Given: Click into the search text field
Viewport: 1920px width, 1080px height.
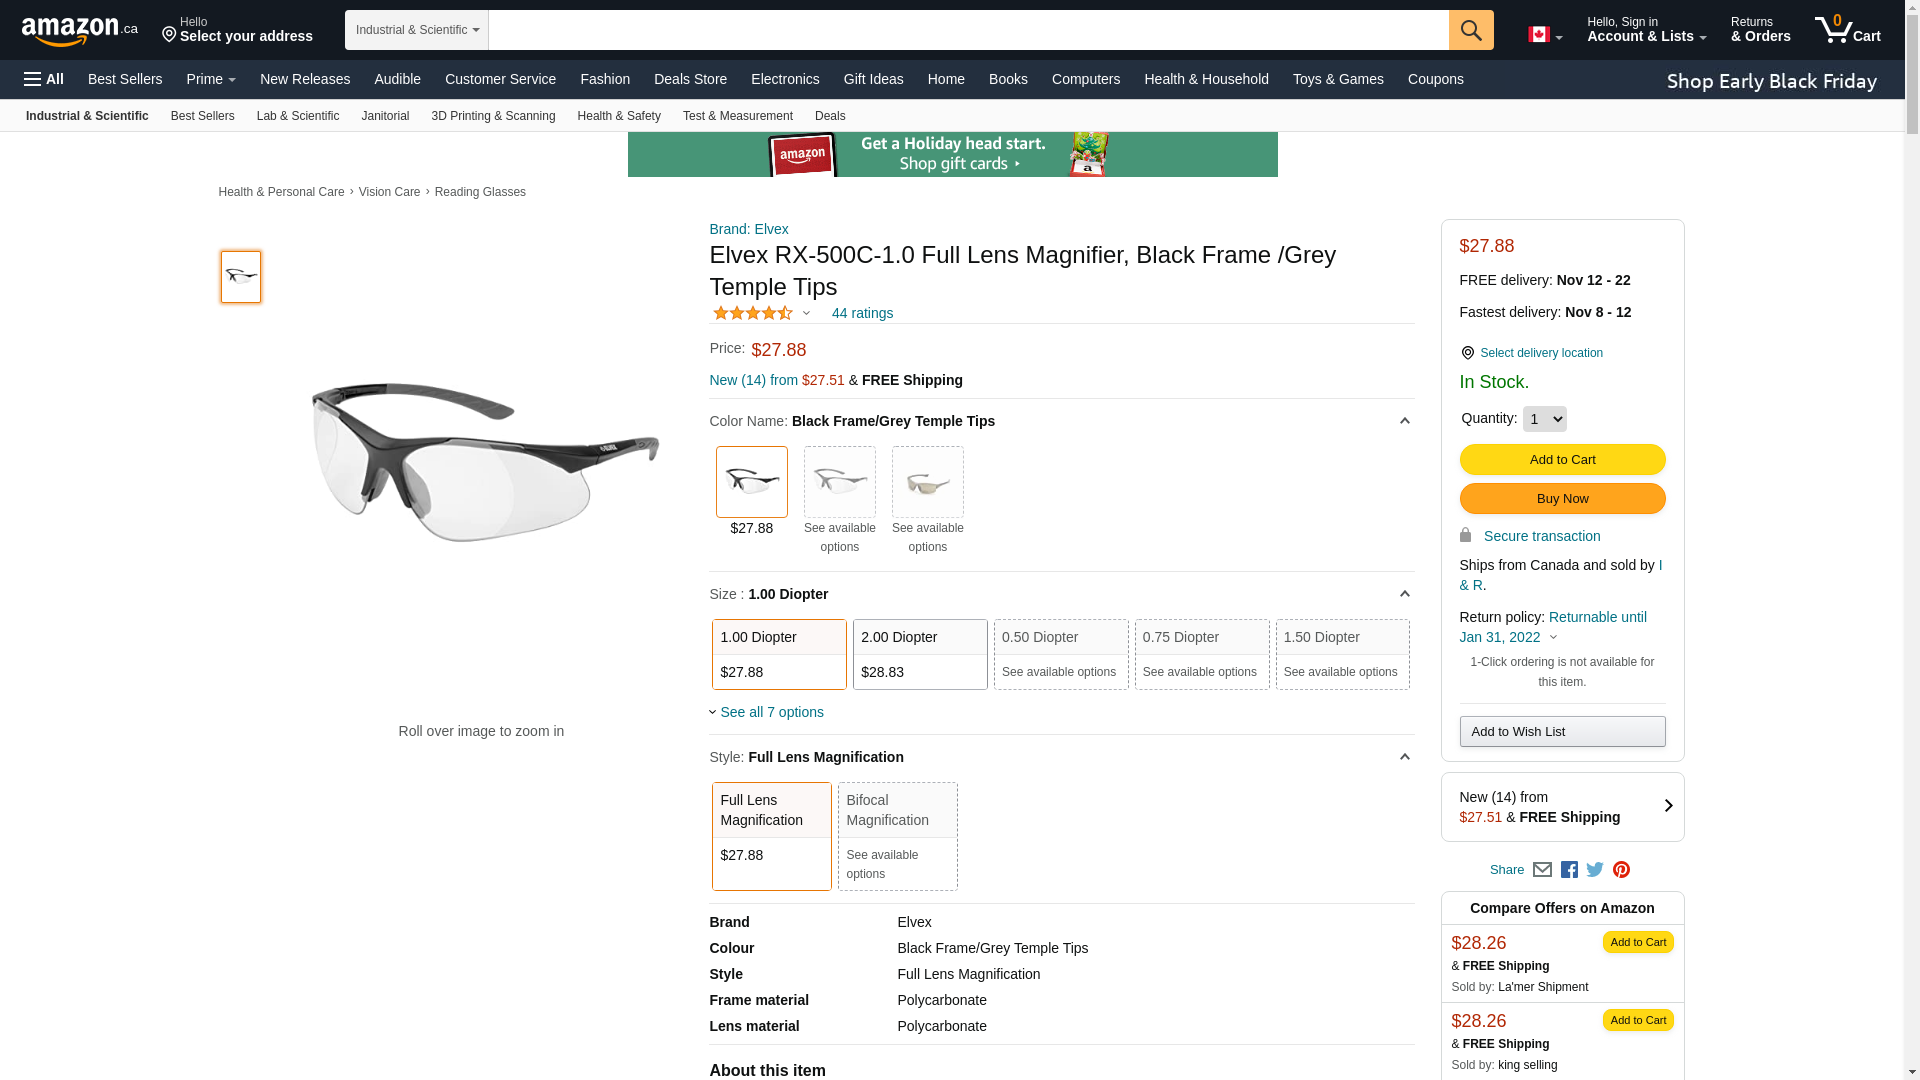Looking at the screenshot, I should [968, 30].
